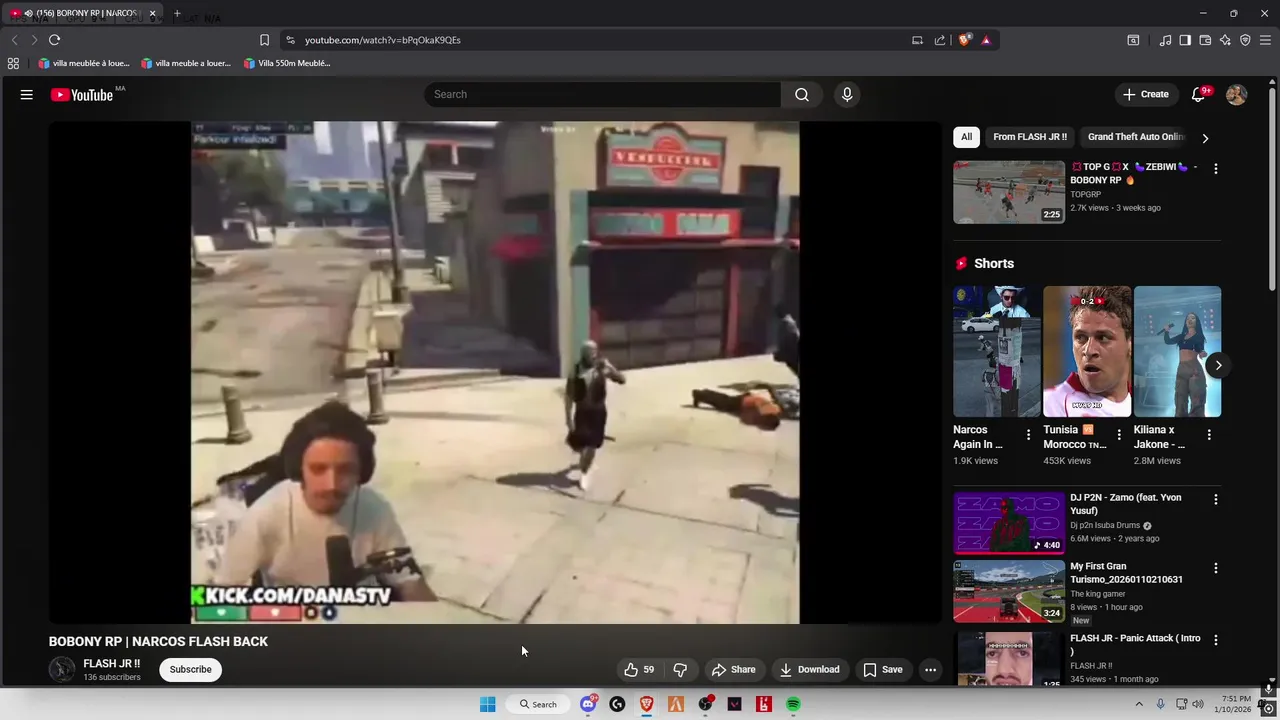Open options for My First Gran Turismo video
Screen dimensions: 1280x720
1216,568
